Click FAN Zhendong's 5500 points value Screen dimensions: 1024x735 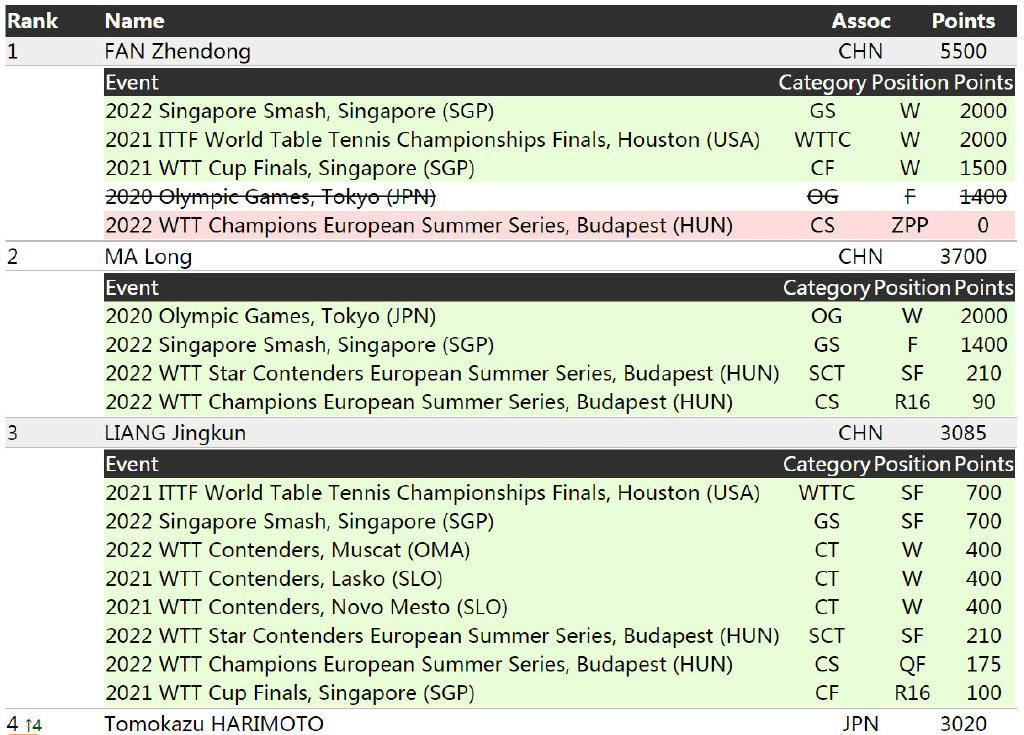963,51
